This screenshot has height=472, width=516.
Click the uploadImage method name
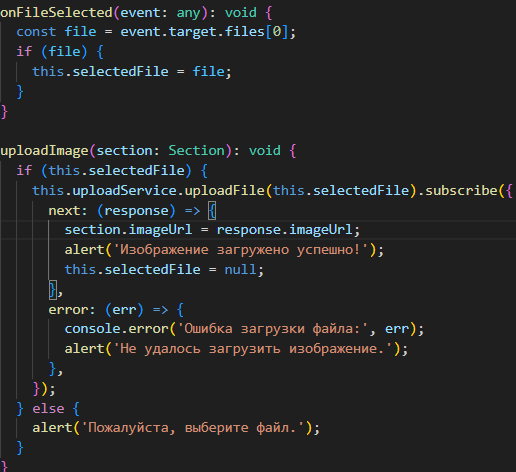click(44, 151)
